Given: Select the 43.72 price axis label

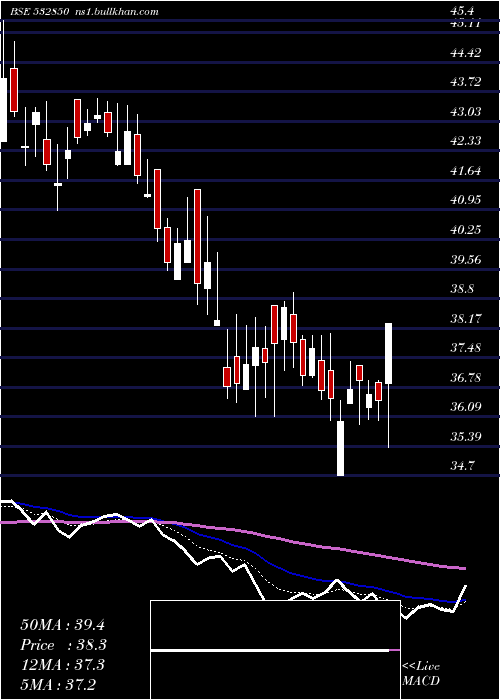Looking at the screenshot, I should click(x=466, y=82).
